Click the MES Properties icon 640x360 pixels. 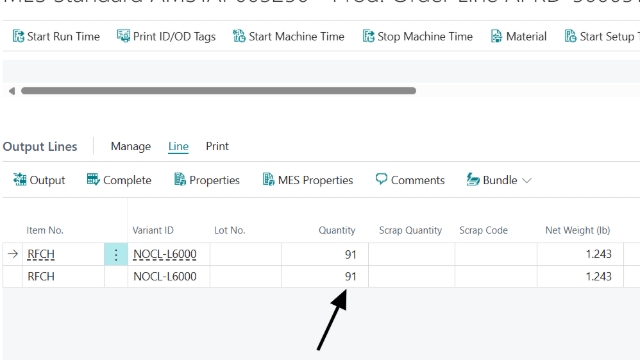(x=268, y=180)
